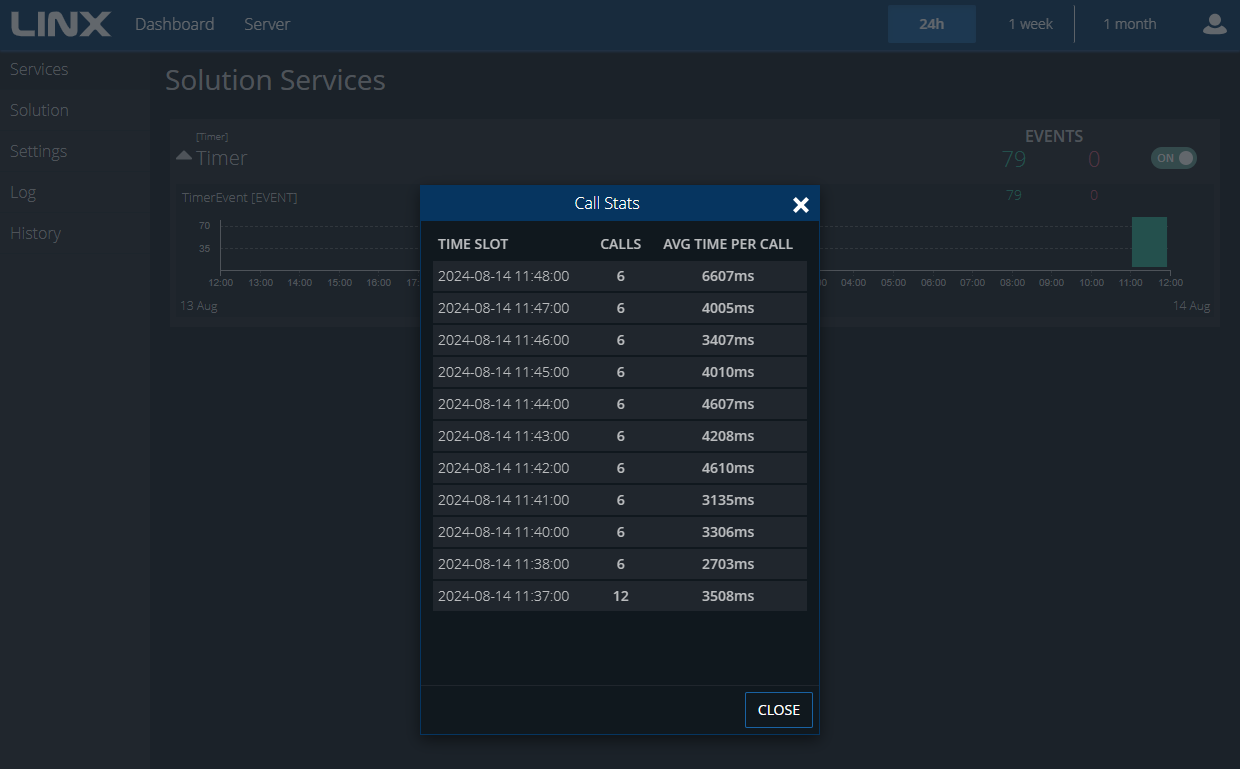Toggle the Timer service ON switch
Image resolution: width=1240 pixels, height=769 pixels.
[x=1173, y=158]
